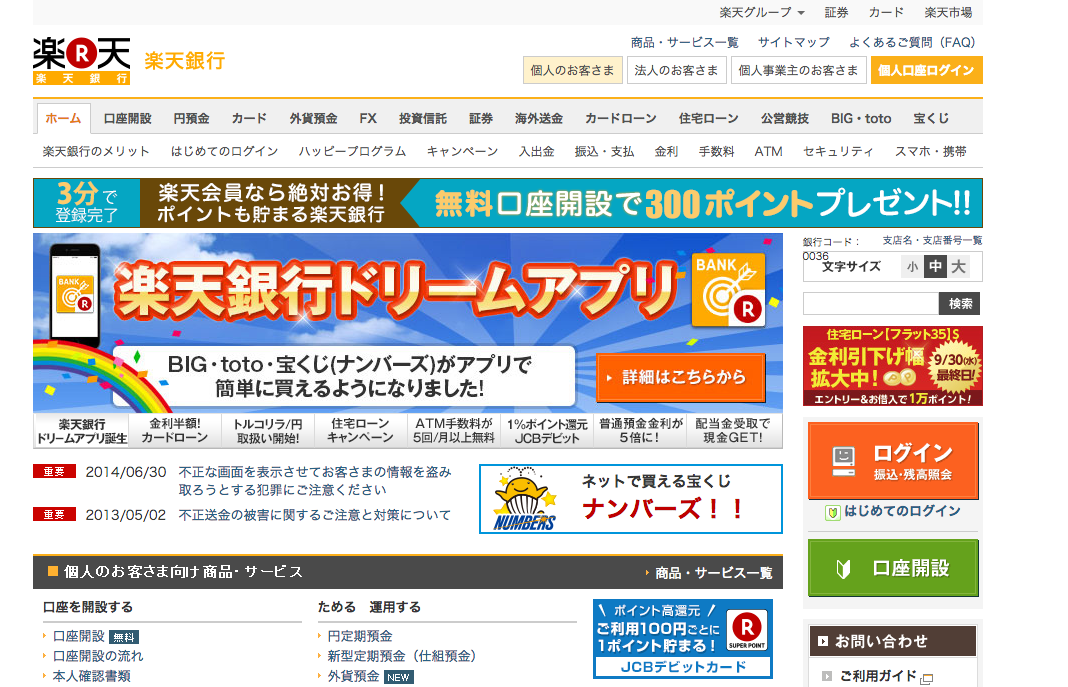Open the ナンバーズ lottery banner
The width and height of the screenshot is (1068, 687).
631,499
